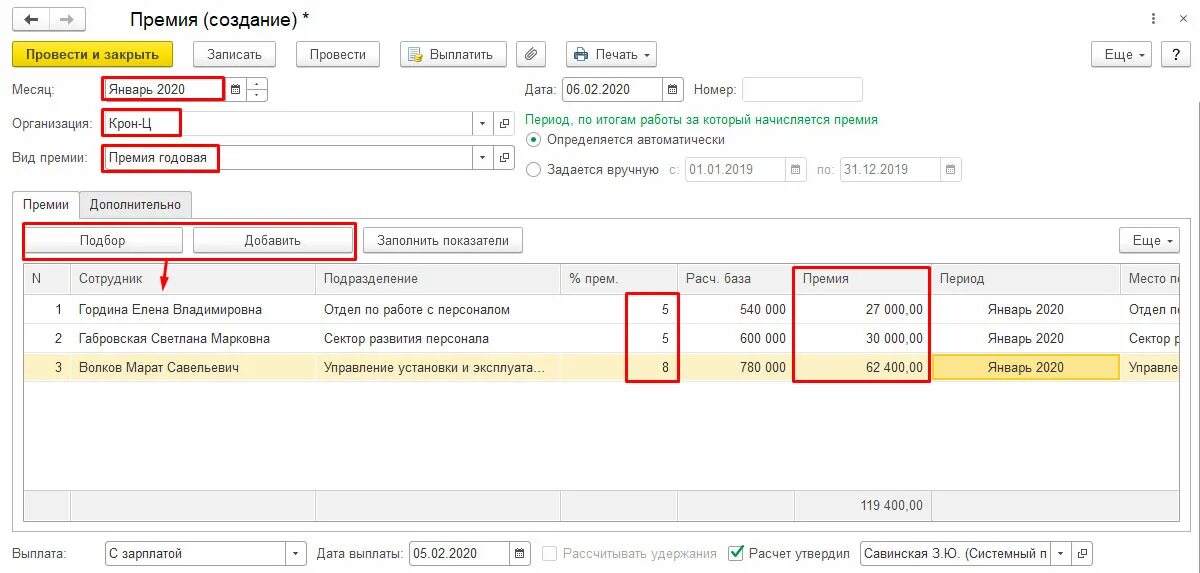The height and width of the screenshot is (573, 1200).
Task: Open Расчет утвердил person link icon
Action: coord(1083,553)
